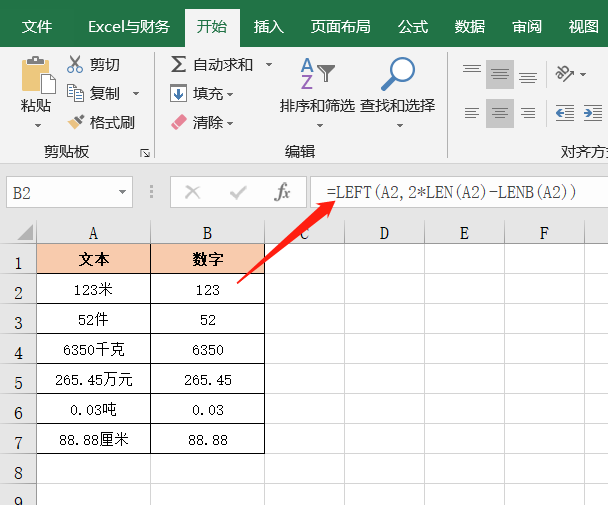Open the clipboard (剪贴板) dialog launcher
Screen dimensions: 608x505
click(145, 153)
